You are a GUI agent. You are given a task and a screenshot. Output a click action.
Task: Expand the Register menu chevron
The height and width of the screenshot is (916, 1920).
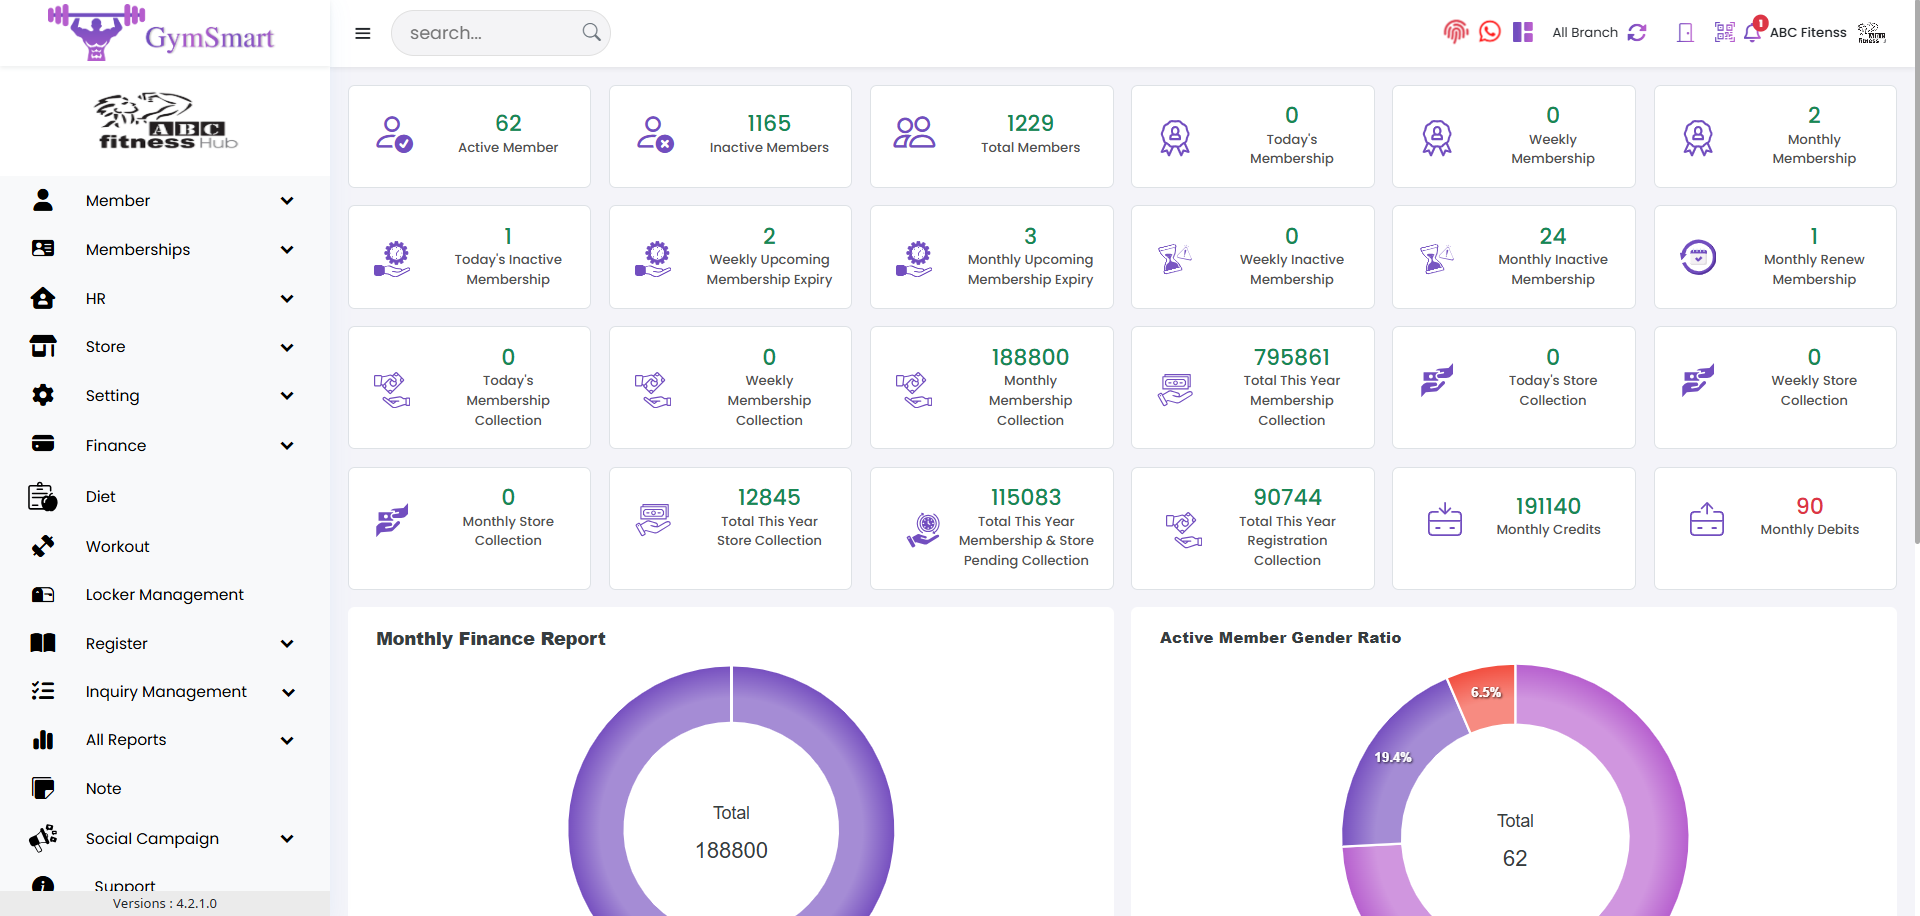click(287, 644)
